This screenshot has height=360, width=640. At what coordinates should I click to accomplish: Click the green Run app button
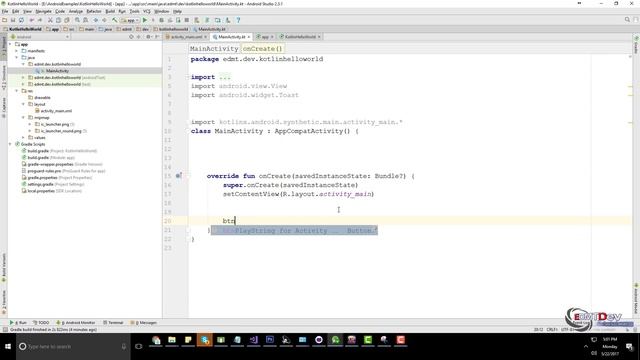[x=144, y=20]
